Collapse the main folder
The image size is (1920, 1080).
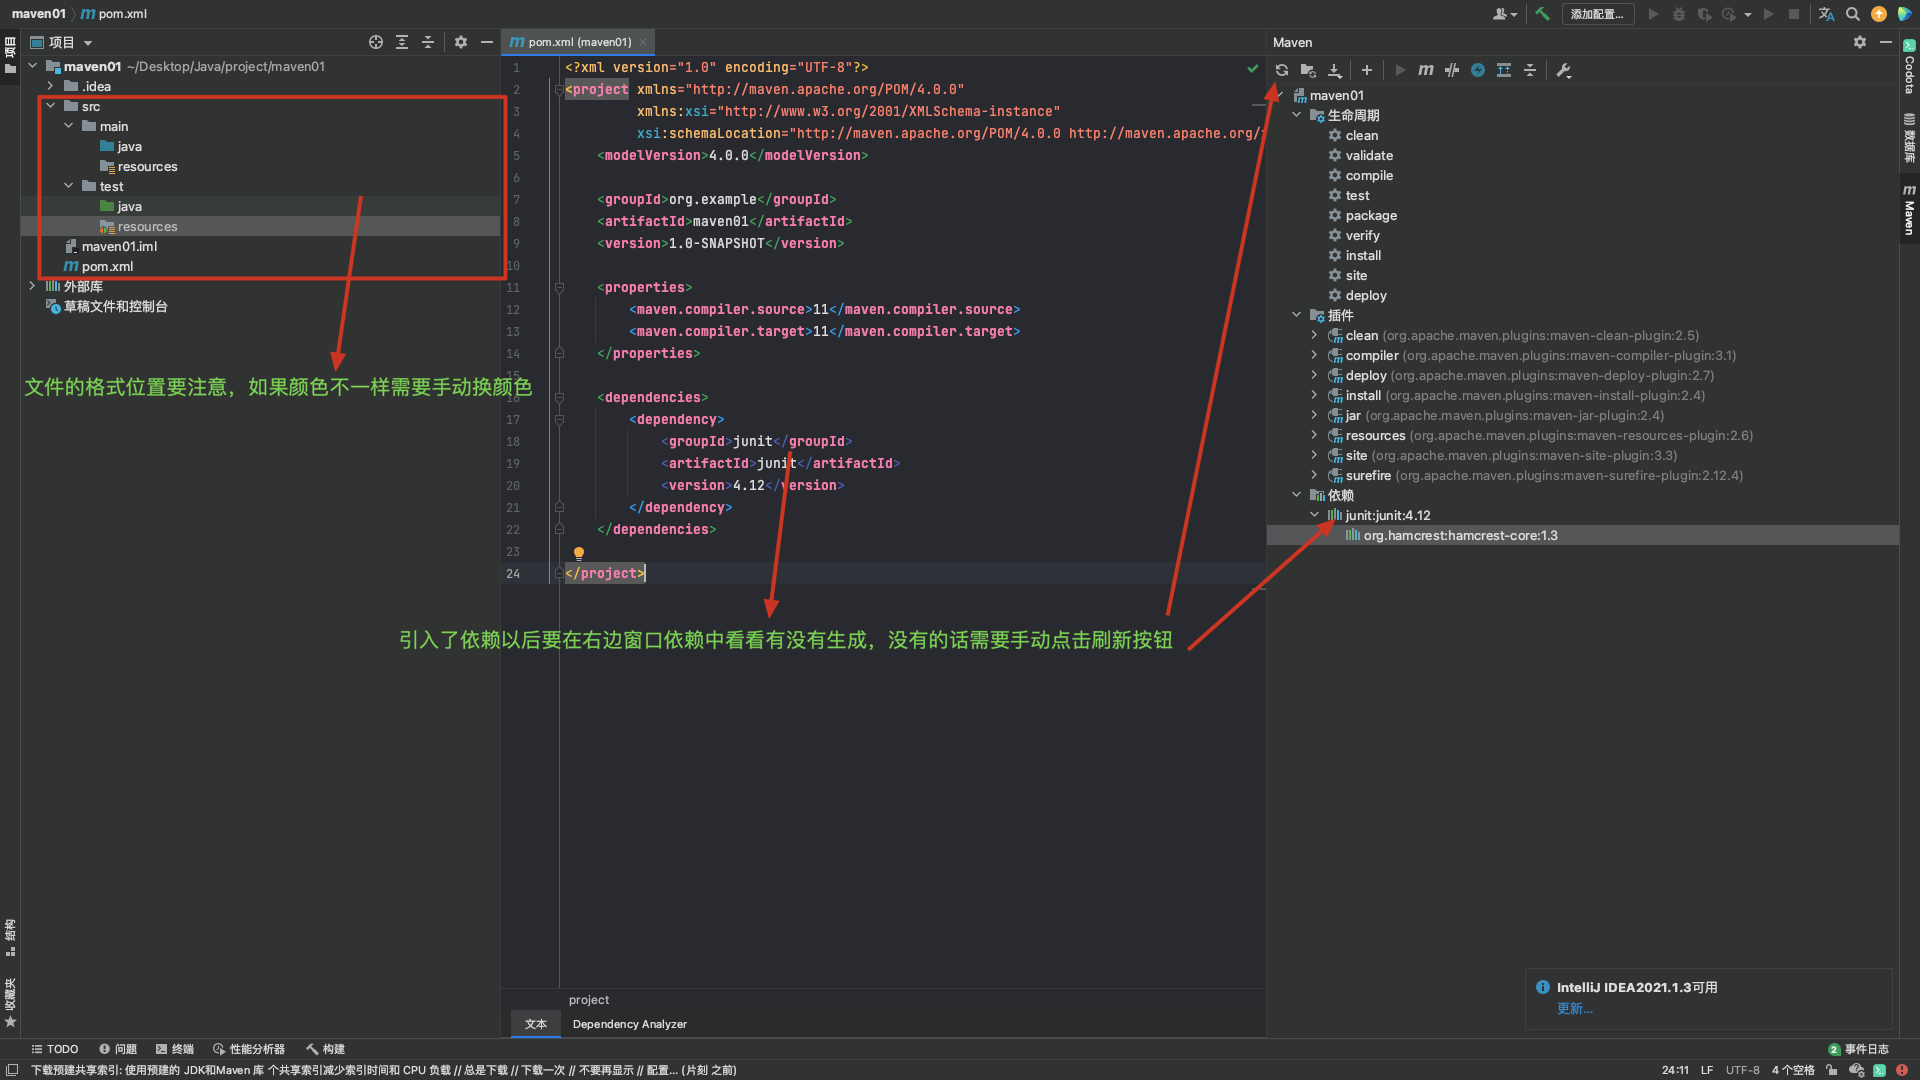click(68, 126)
